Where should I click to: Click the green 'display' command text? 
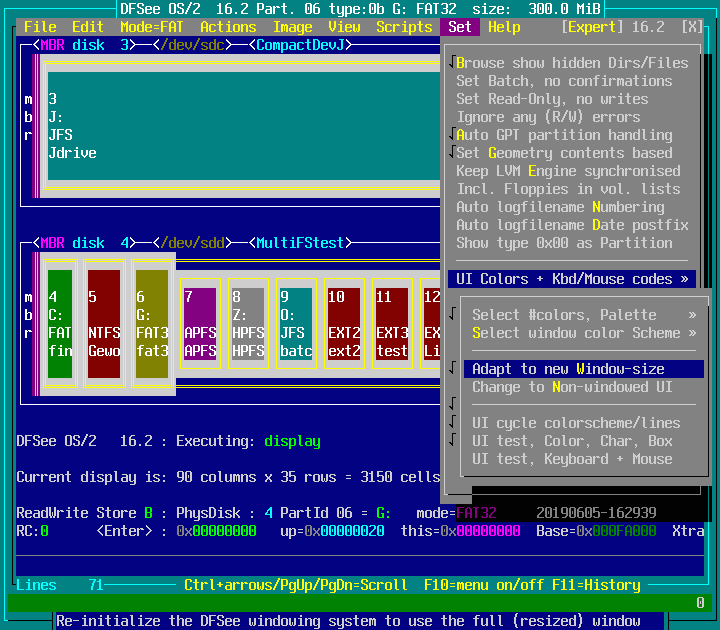(x=292, y=441)
